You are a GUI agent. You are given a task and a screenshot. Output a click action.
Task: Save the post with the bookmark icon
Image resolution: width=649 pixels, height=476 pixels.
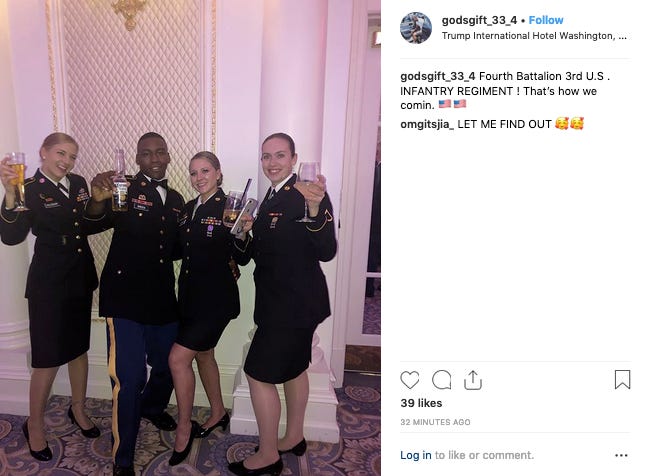coord(622,380)
